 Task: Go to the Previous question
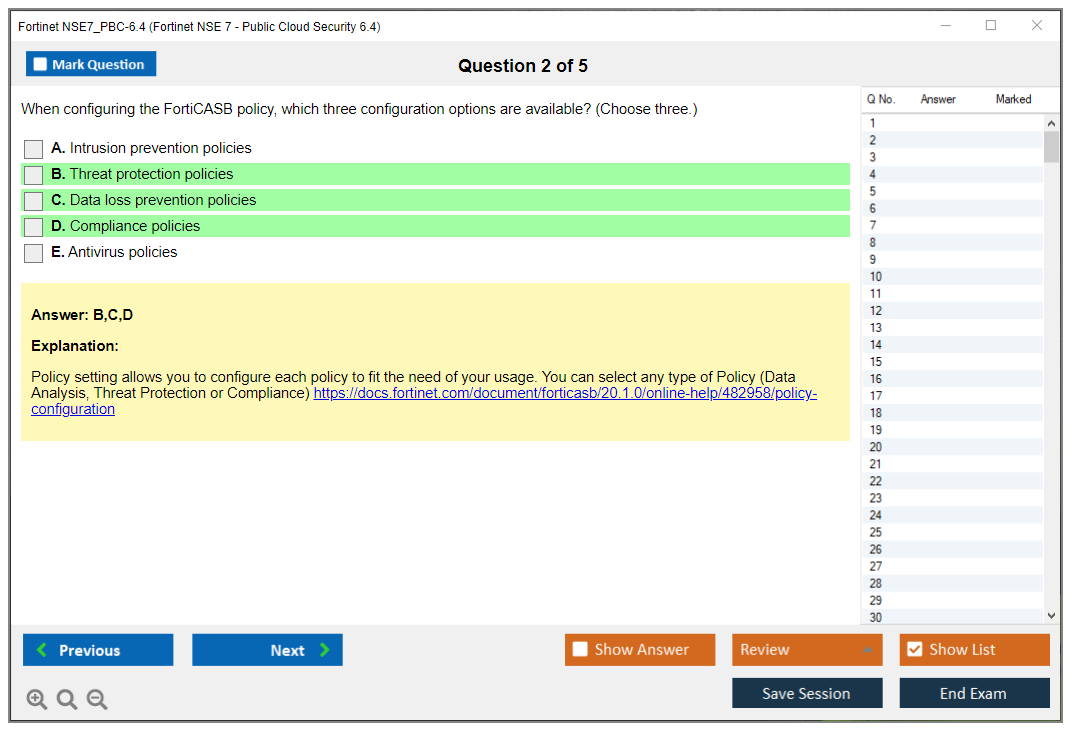pos(98,650)
